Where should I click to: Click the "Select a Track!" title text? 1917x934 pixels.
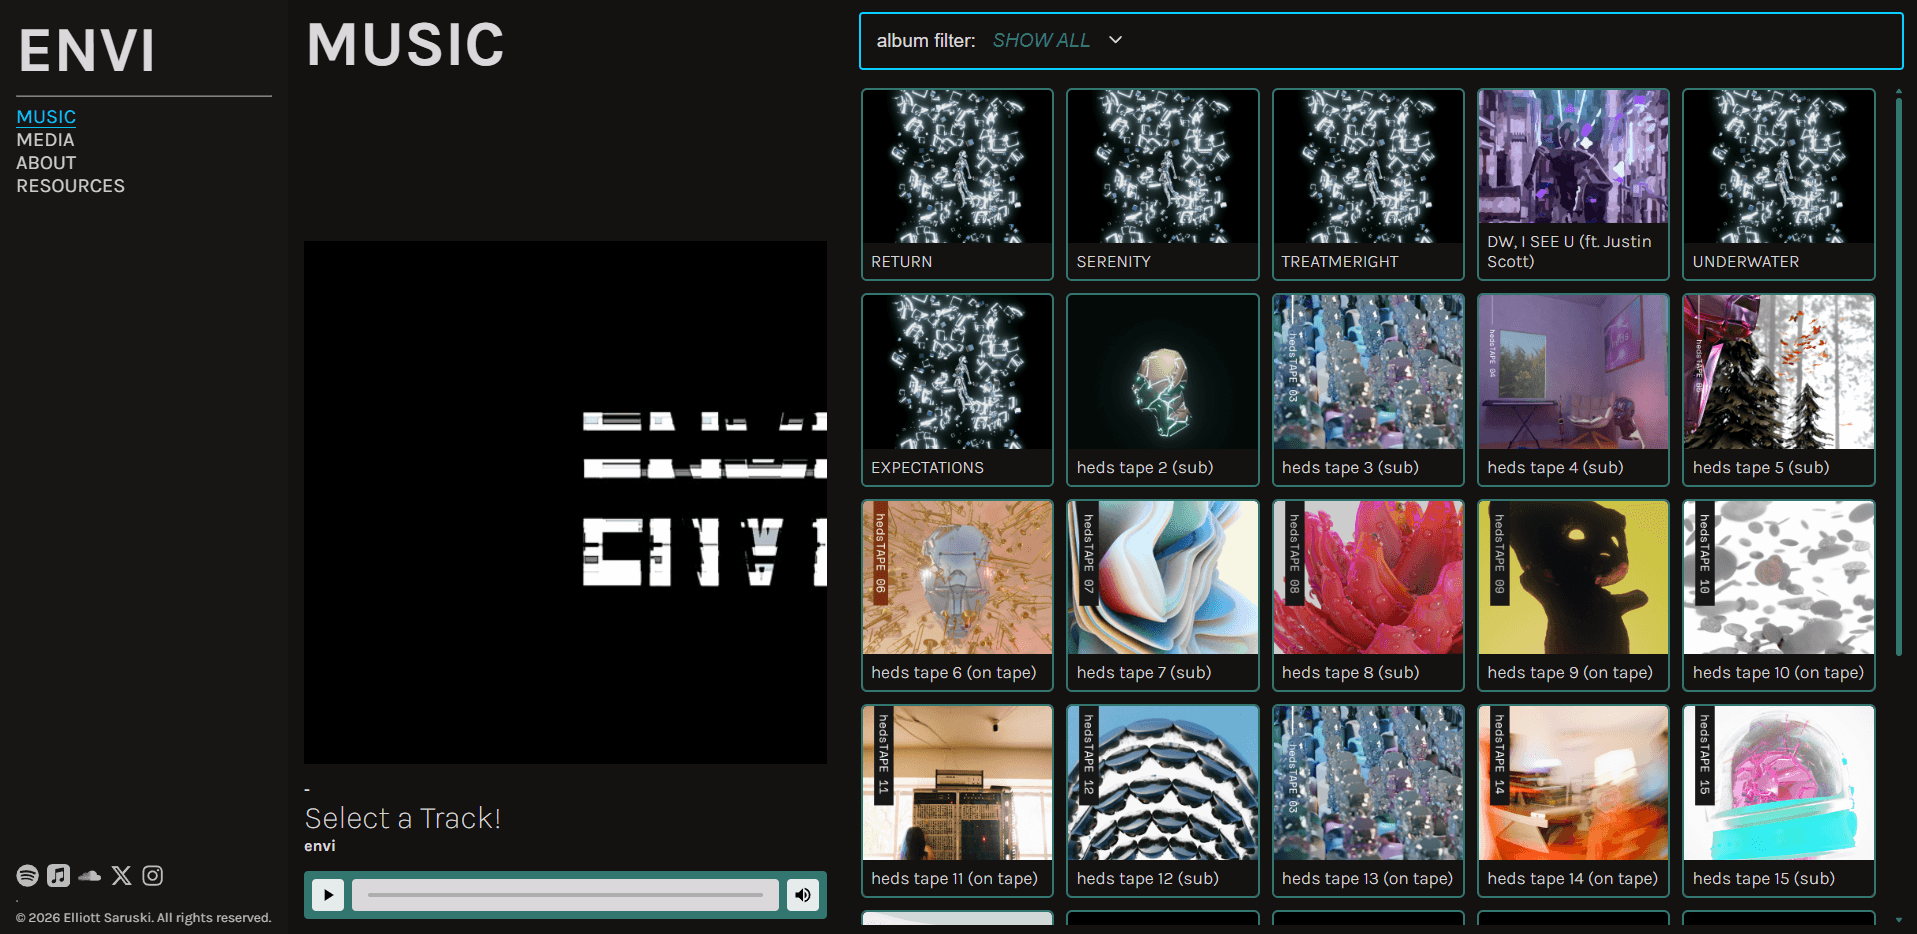(402, 818)
